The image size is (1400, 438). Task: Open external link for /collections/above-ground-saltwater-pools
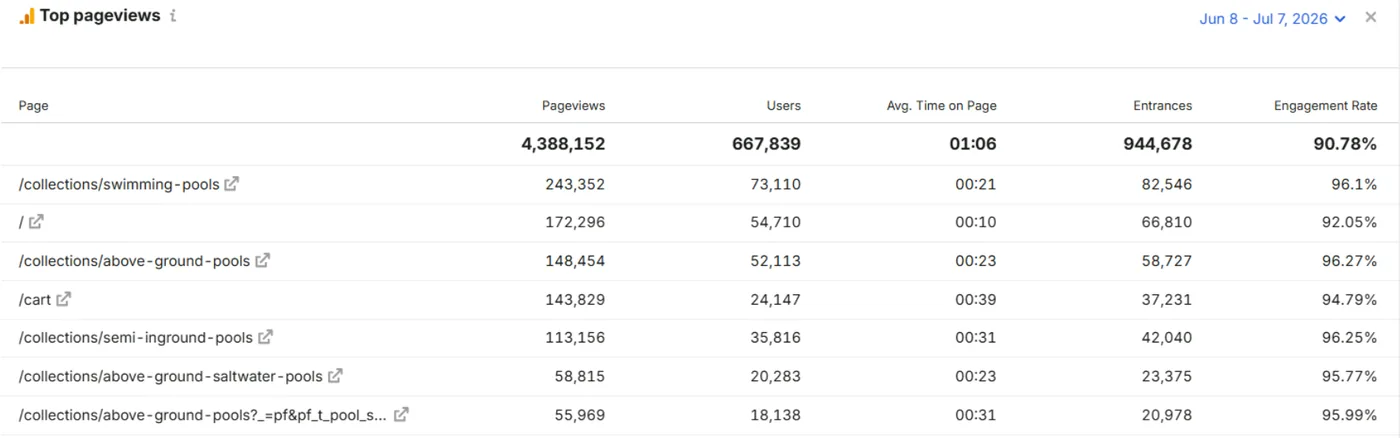point(335,376)
